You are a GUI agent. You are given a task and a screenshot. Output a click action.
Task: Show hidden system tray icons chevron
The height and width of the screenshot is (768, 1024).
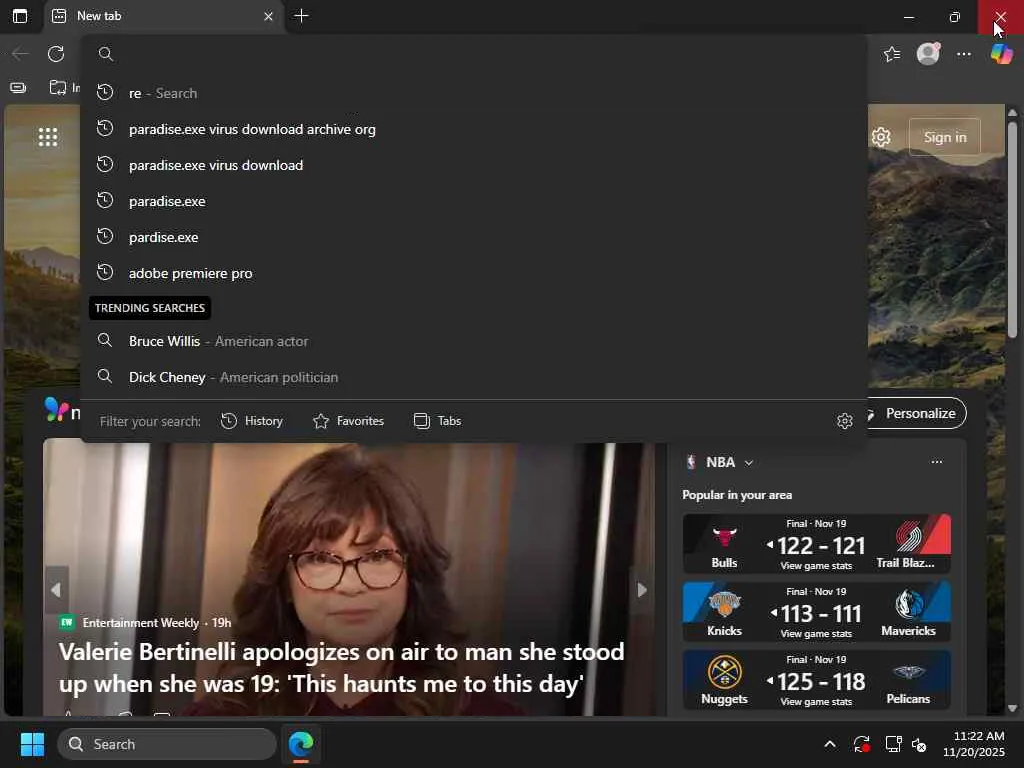click(x=829, y=744)
